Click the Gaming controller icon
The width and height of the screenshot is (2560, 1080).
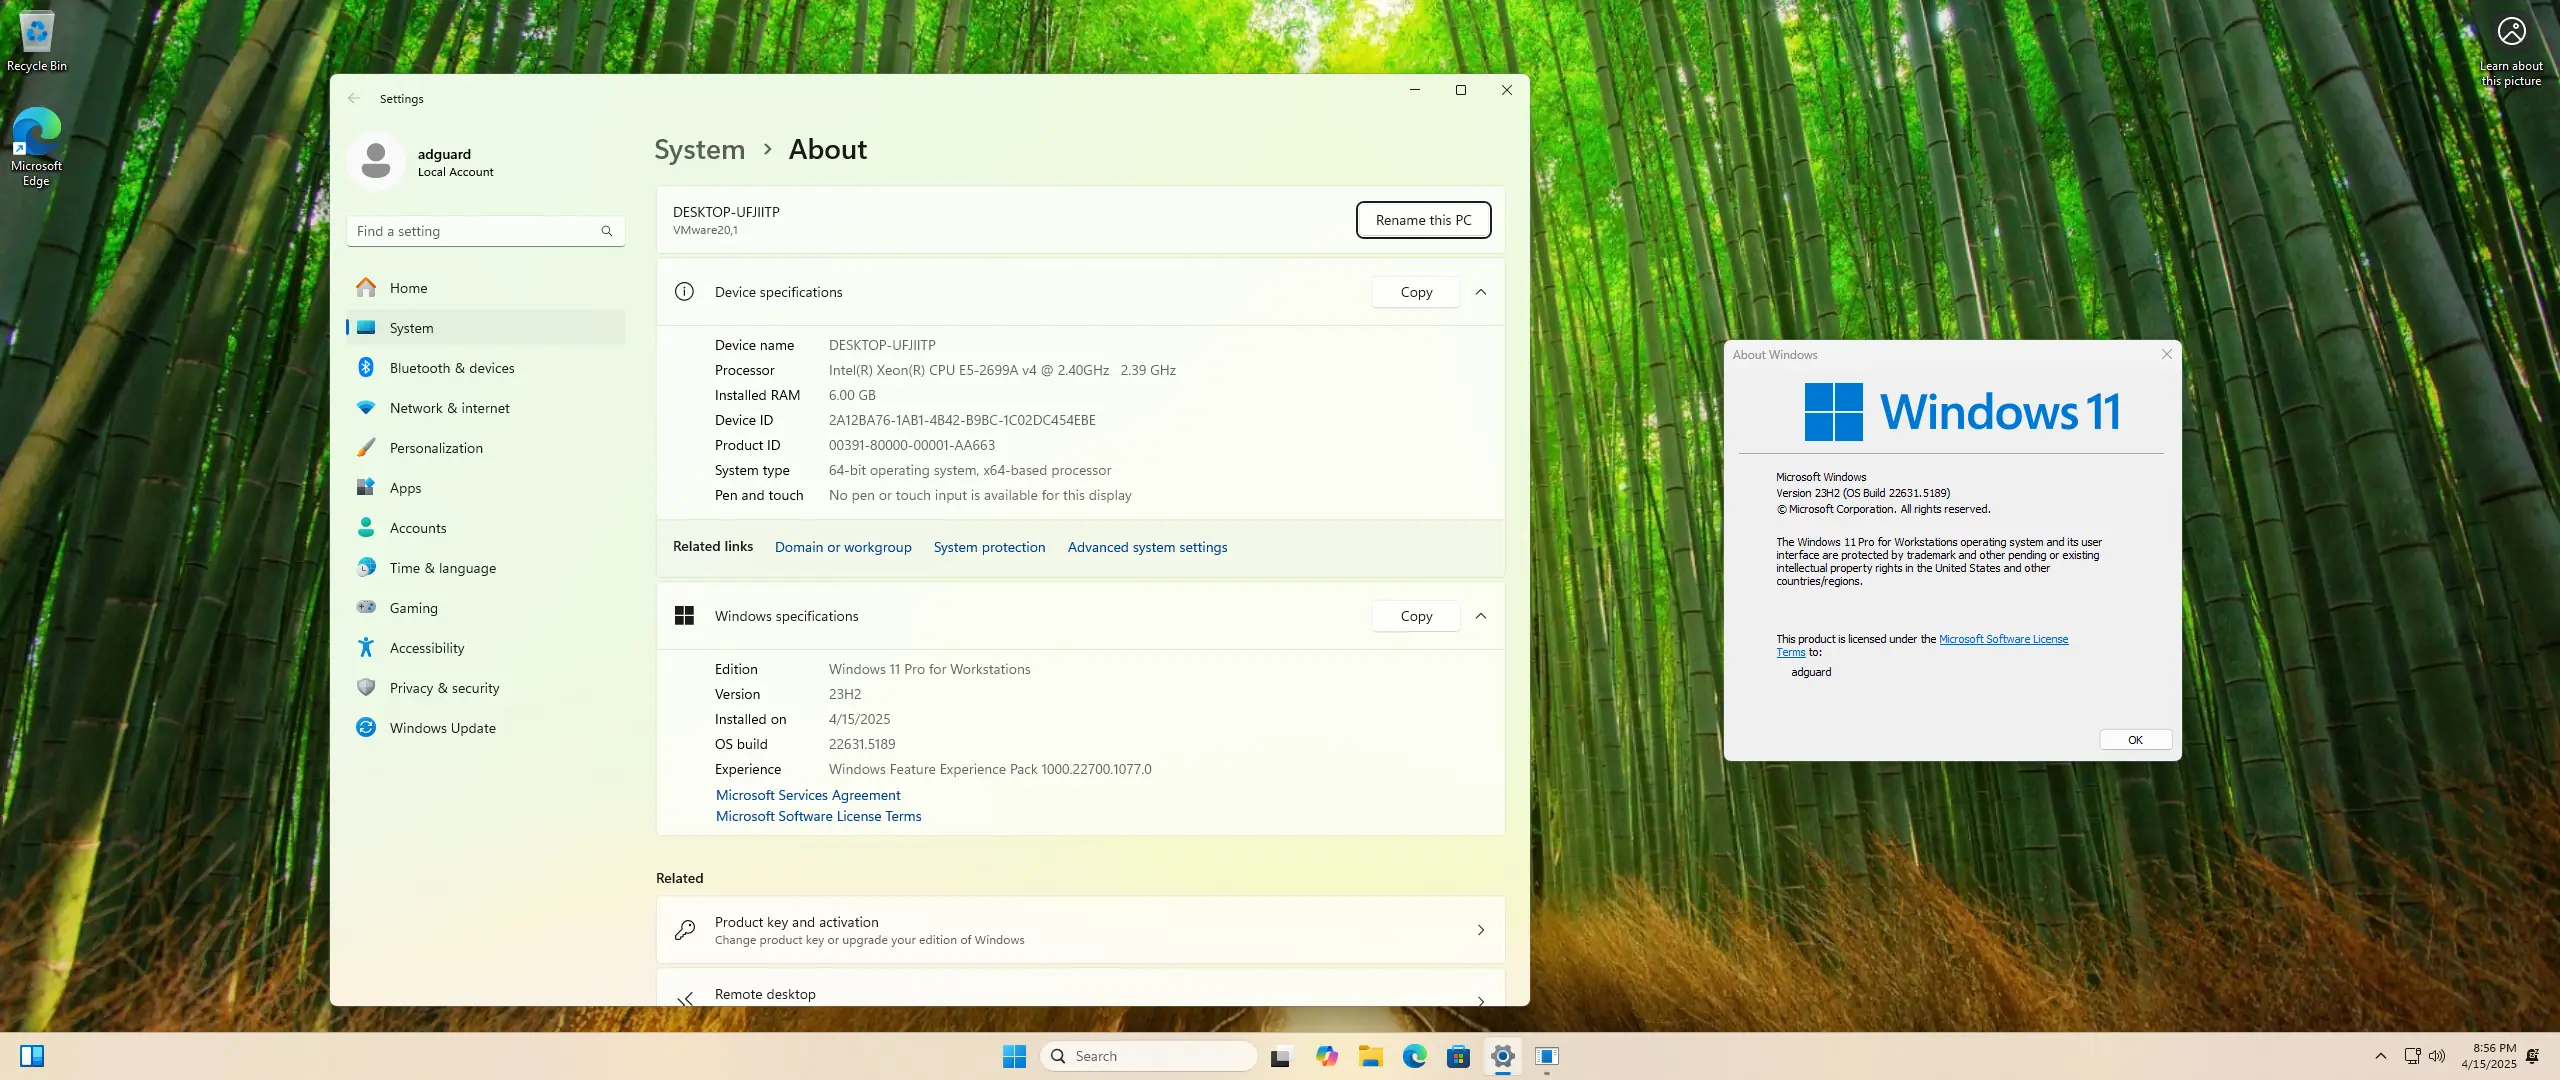click(x=366, y=608)
